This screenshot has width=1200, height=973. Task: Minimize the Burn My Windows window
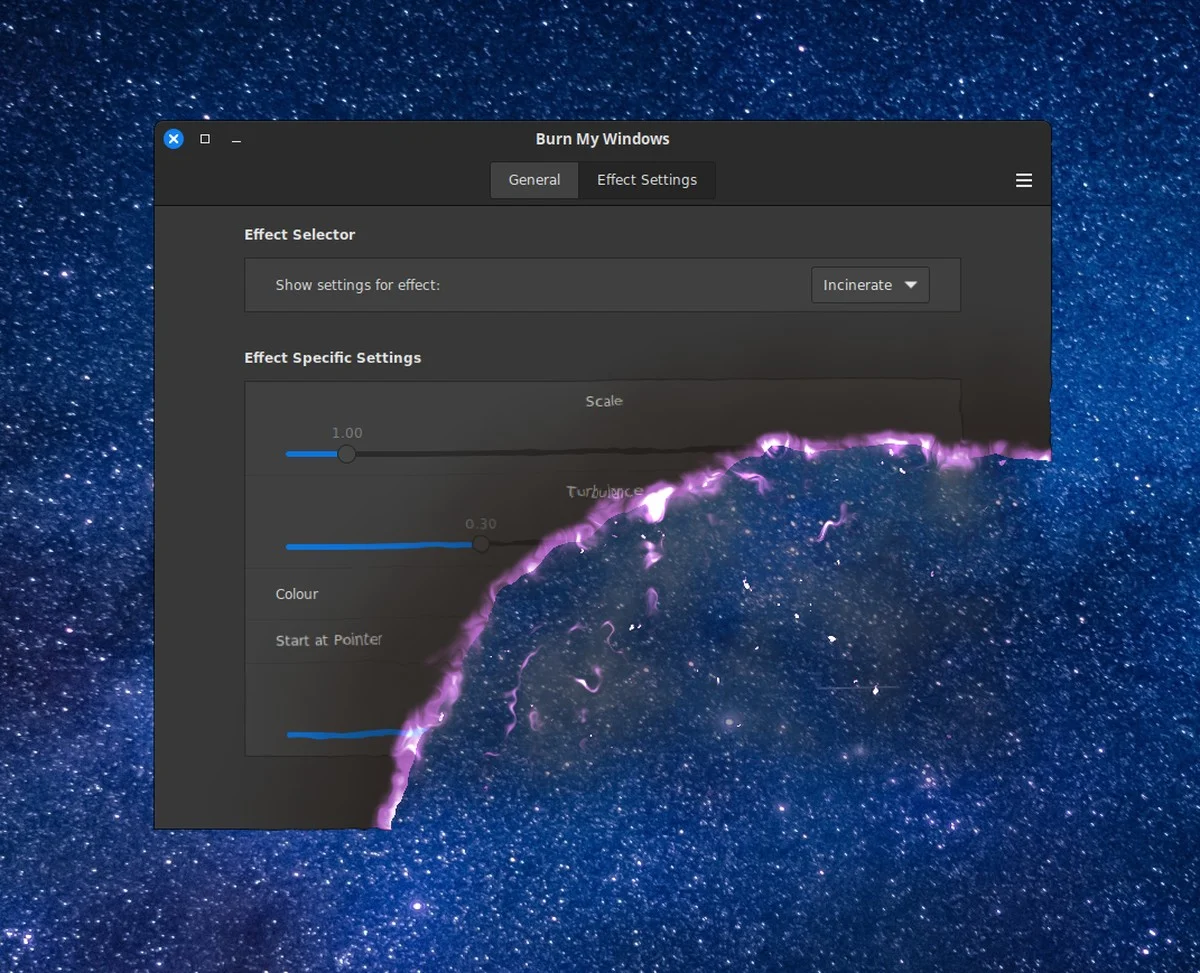236,140
